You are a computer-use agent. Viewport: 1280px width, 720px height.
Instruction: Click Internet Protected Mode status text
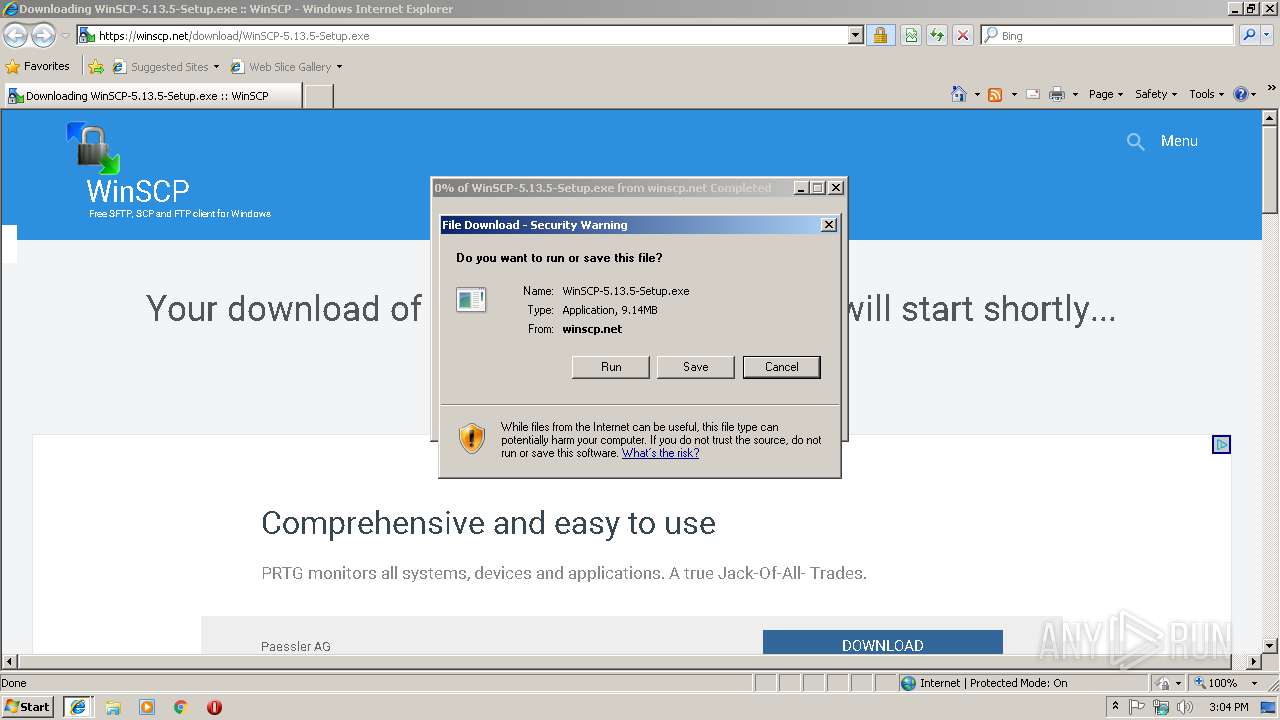(x=993, y=683)
